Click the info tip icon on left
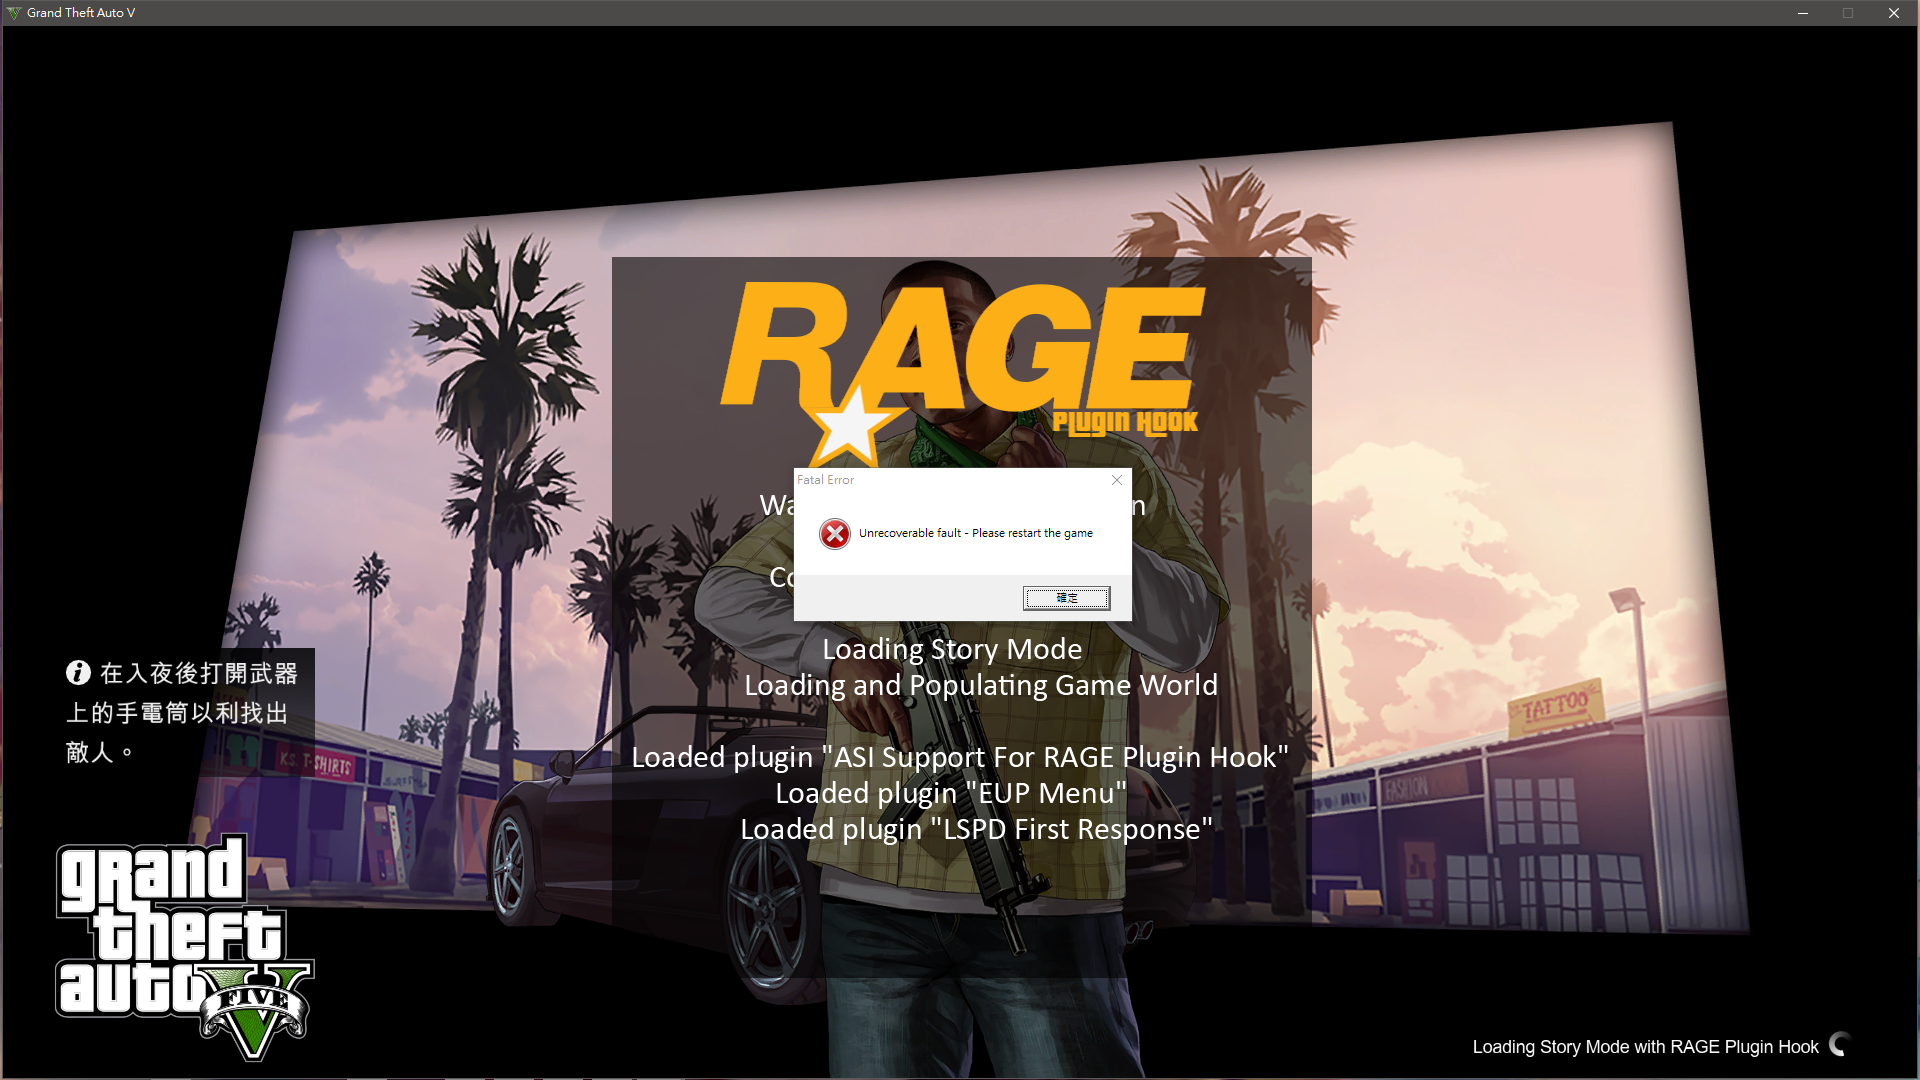Viewport: 1920px width, 1080px height. 78,673
